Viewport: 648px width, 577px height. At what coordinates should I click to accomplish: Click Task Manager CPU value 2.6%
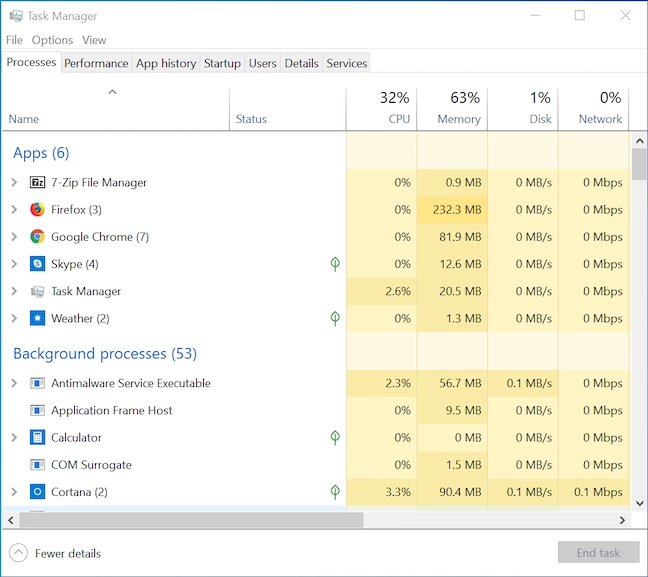click(x=398, y=291)
